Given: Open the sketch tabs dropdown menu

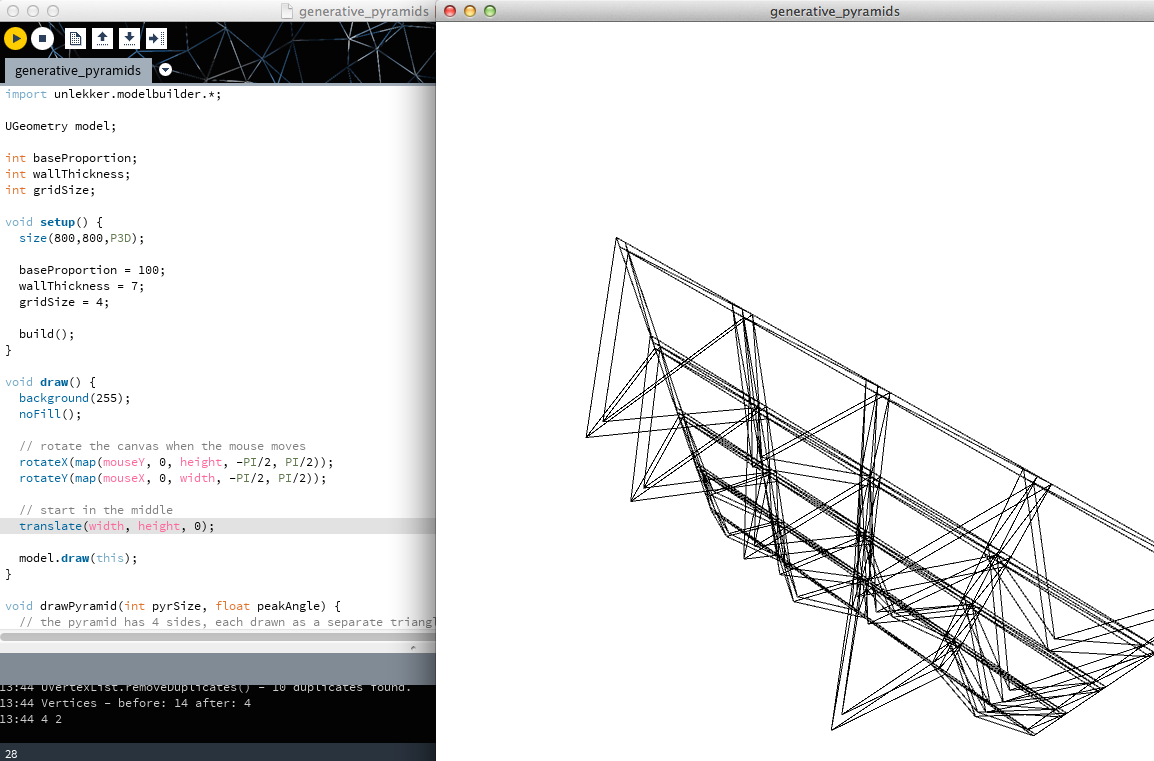Looking at the screenshot, I should click(164, 70).
